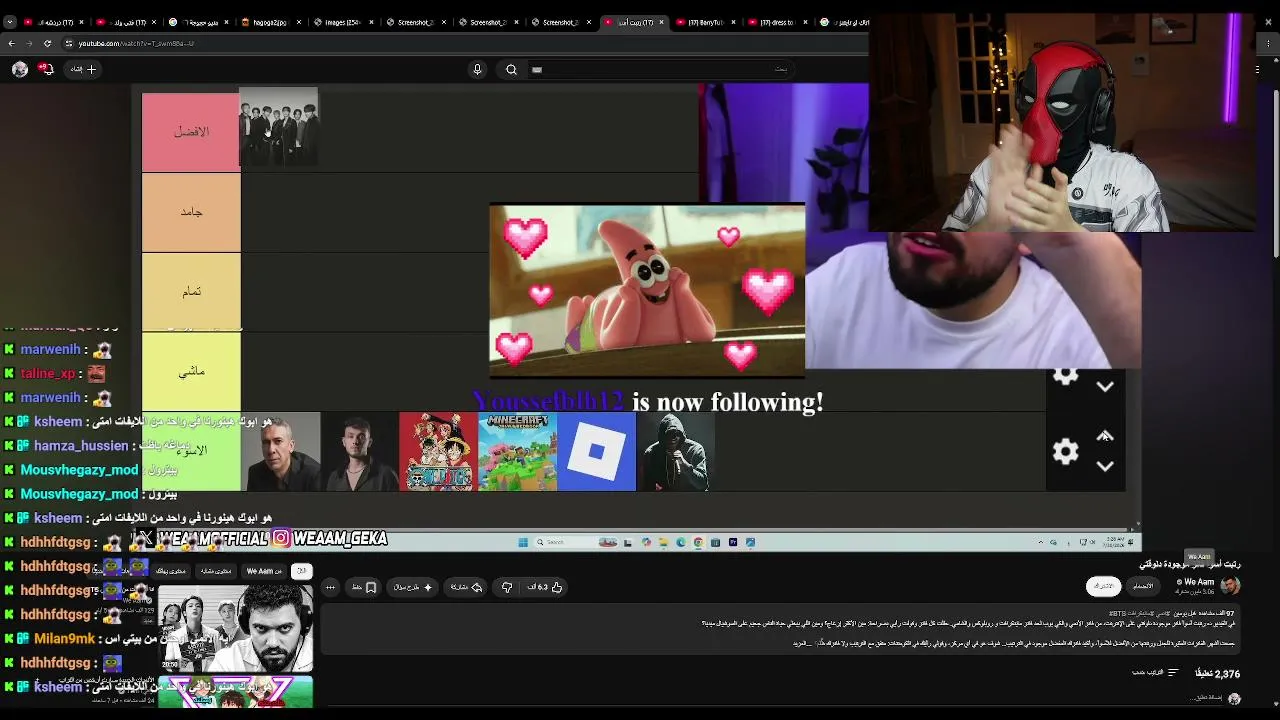The image size is (1280, 720).
Task: Pick the gray-haired man tier item
Action: click(x=280, y=451)
